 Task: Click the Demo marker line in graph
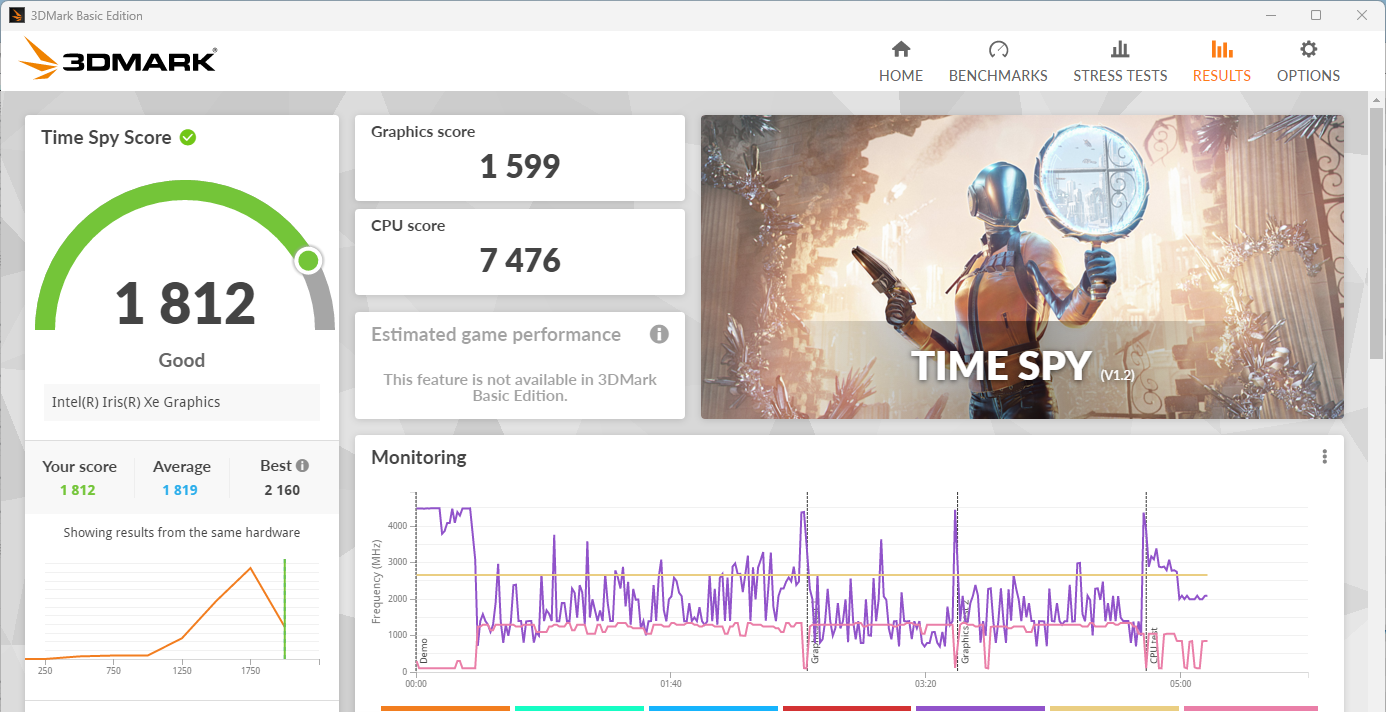(x=416, y=582)
